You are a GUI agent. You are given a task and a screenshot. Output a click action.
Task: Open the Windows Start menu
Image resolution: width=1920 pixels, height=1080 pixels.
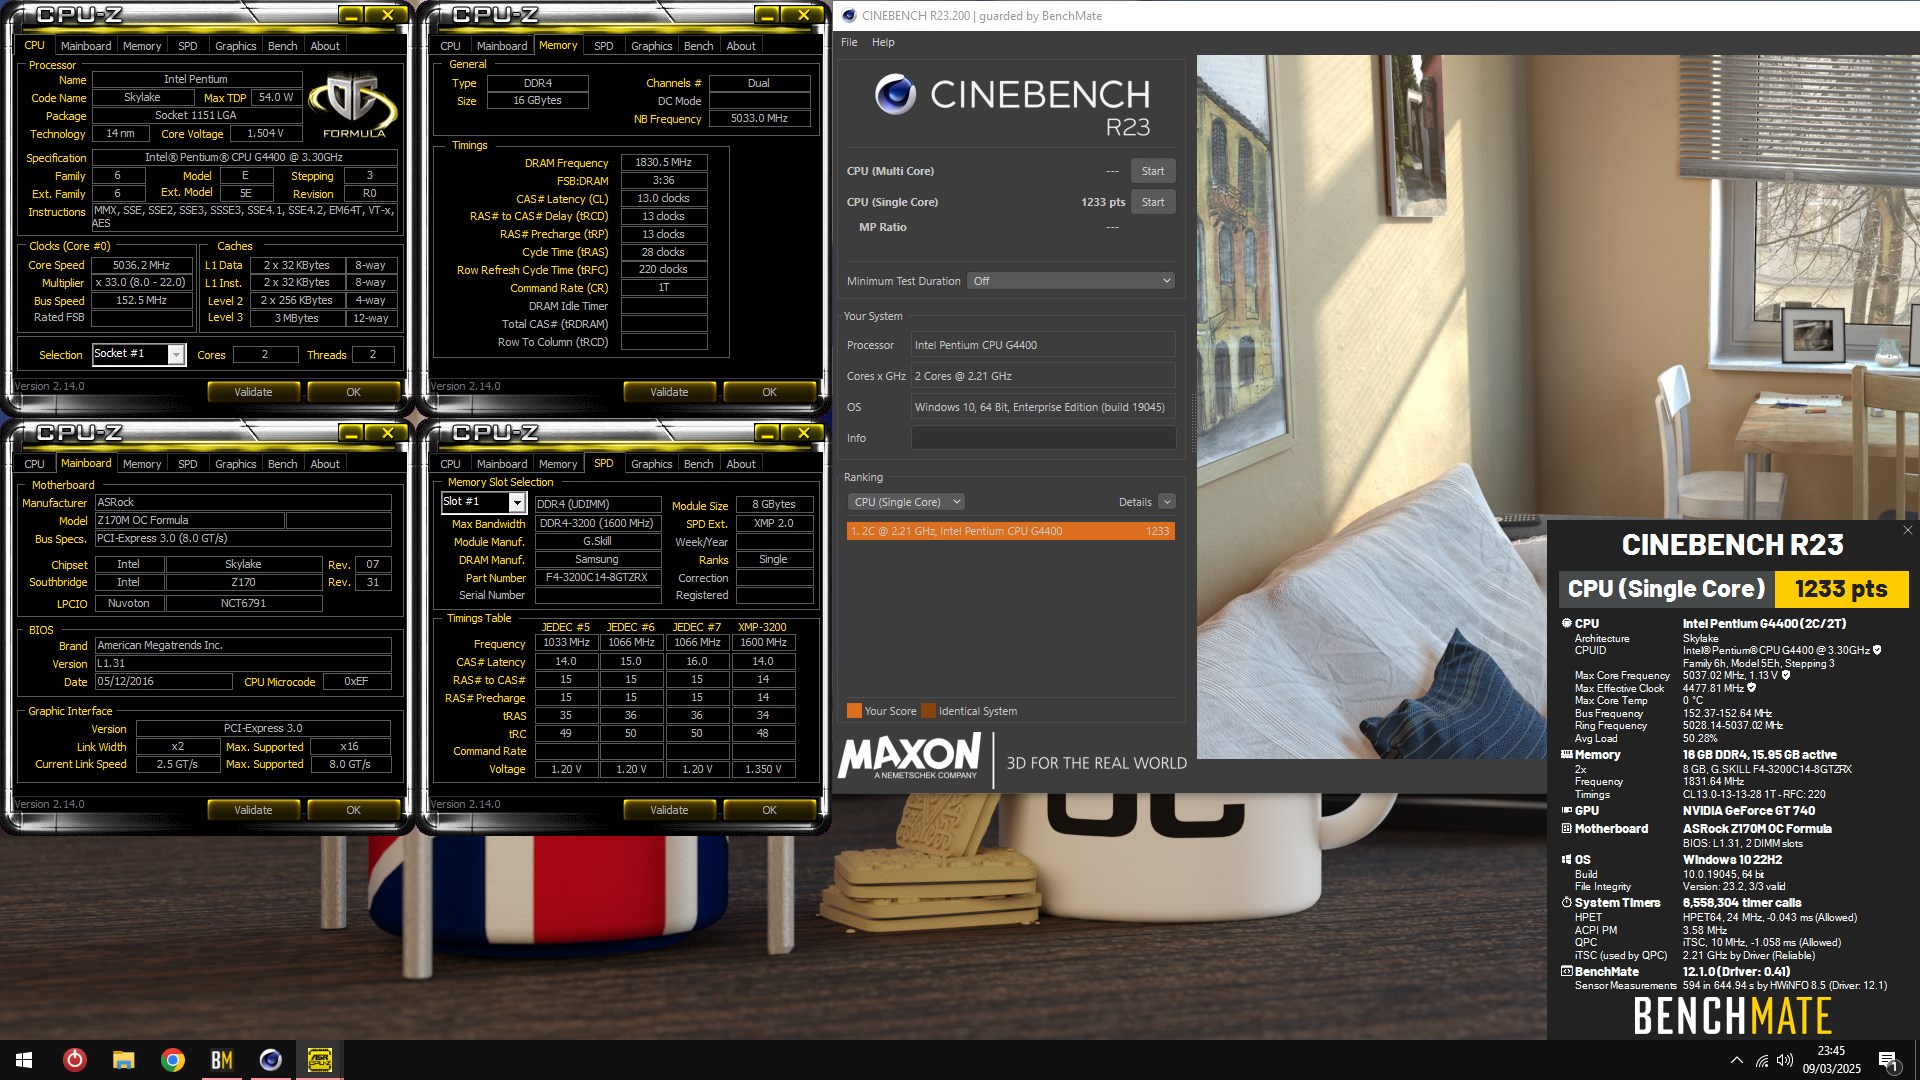24,1060
